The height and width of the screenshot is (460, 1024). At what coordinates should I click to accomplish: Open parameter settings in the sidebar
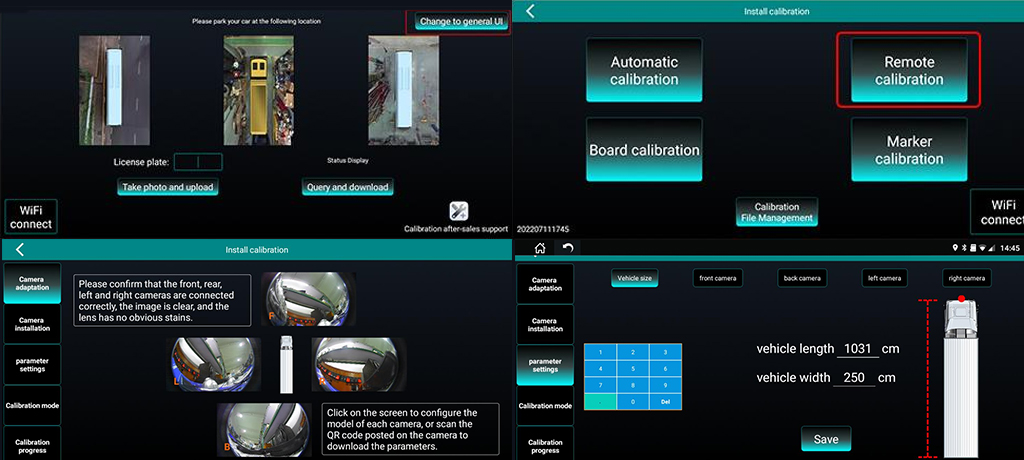[544, 363]
